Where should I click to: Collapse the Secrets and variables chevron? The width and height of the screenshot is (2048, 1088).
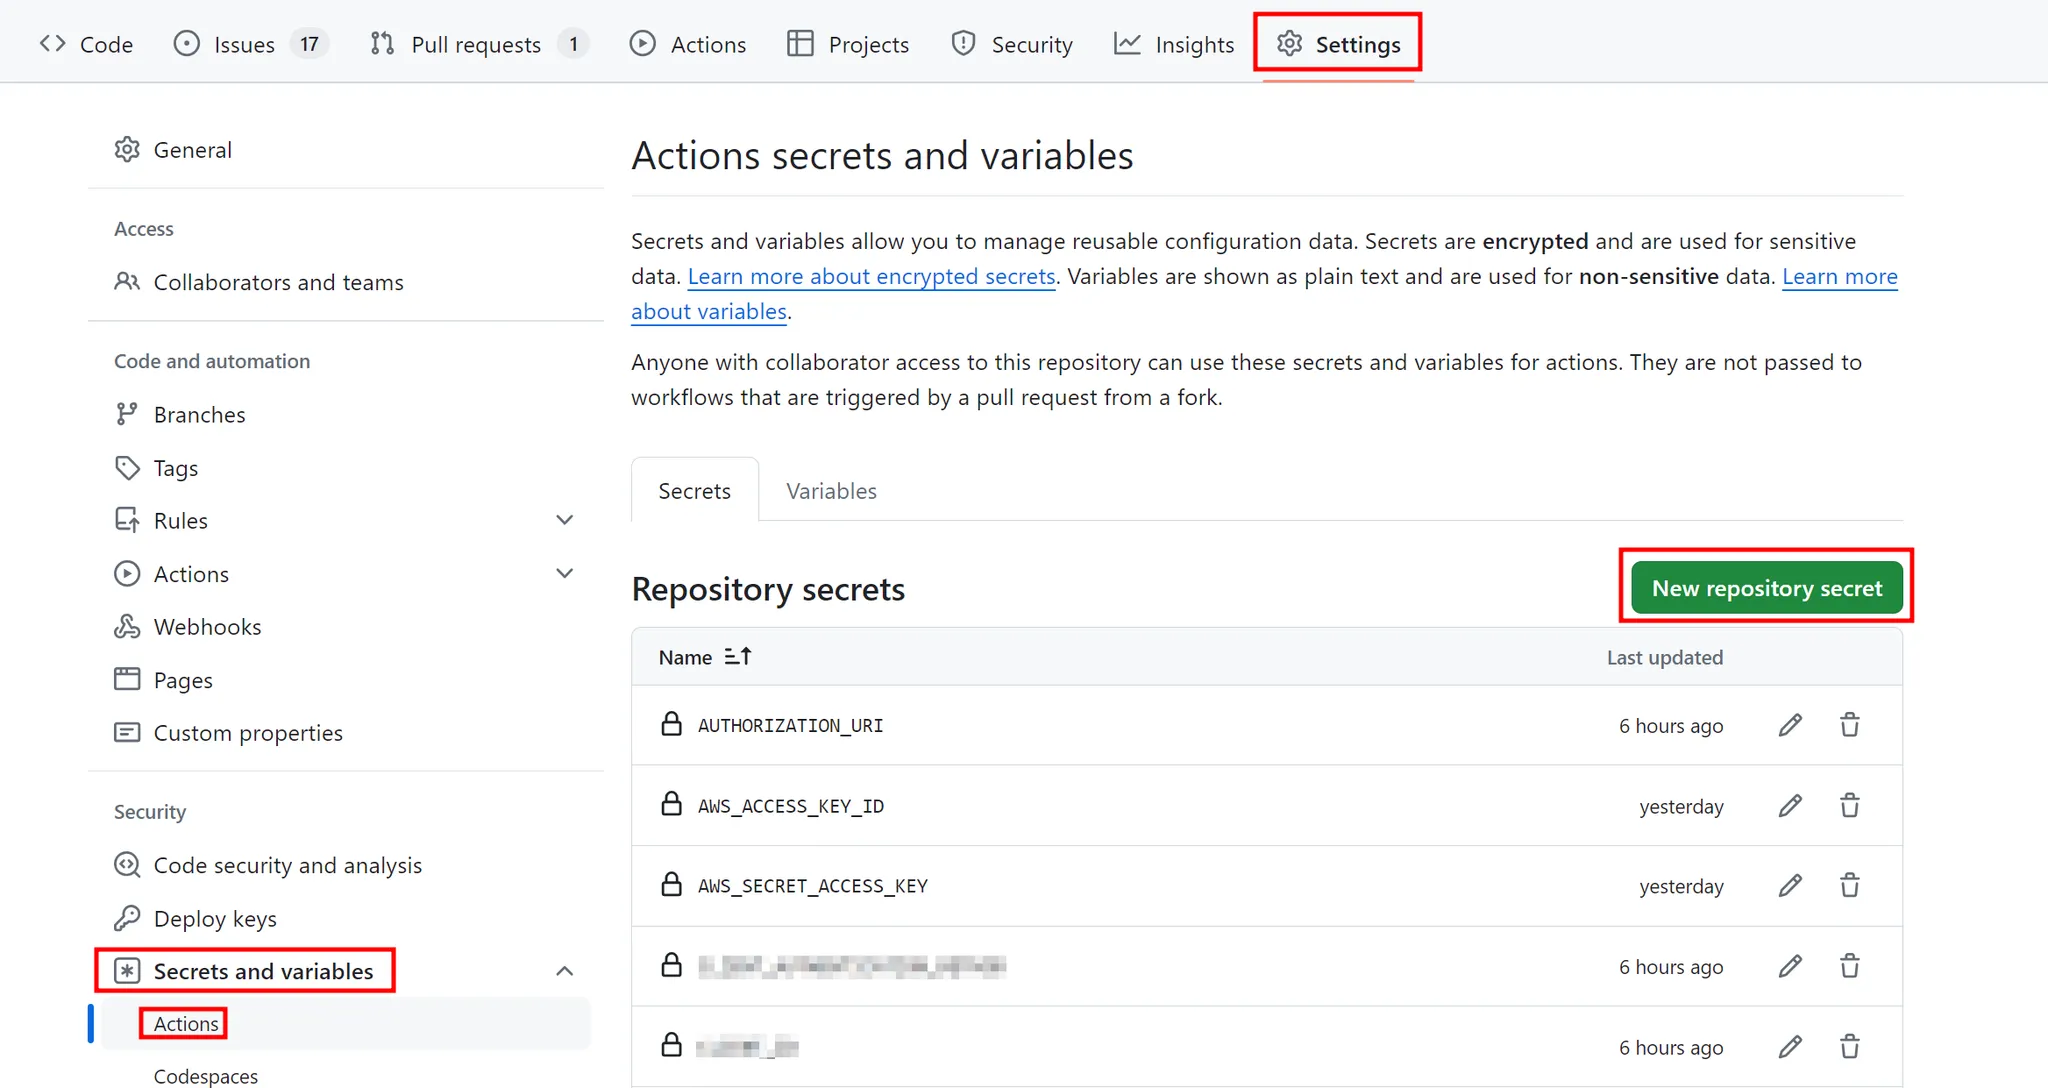tap(564, 971)
